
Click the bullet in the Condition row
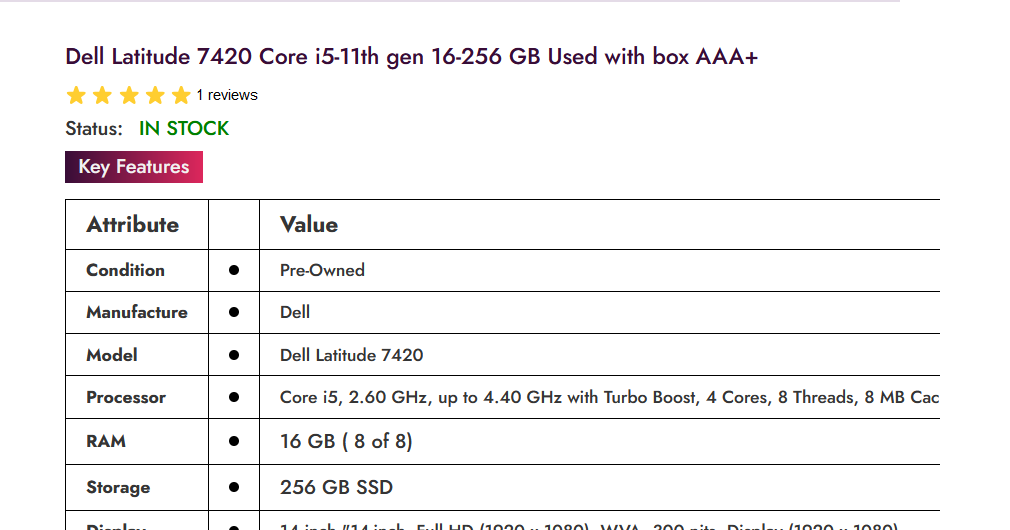click(234, 270)
